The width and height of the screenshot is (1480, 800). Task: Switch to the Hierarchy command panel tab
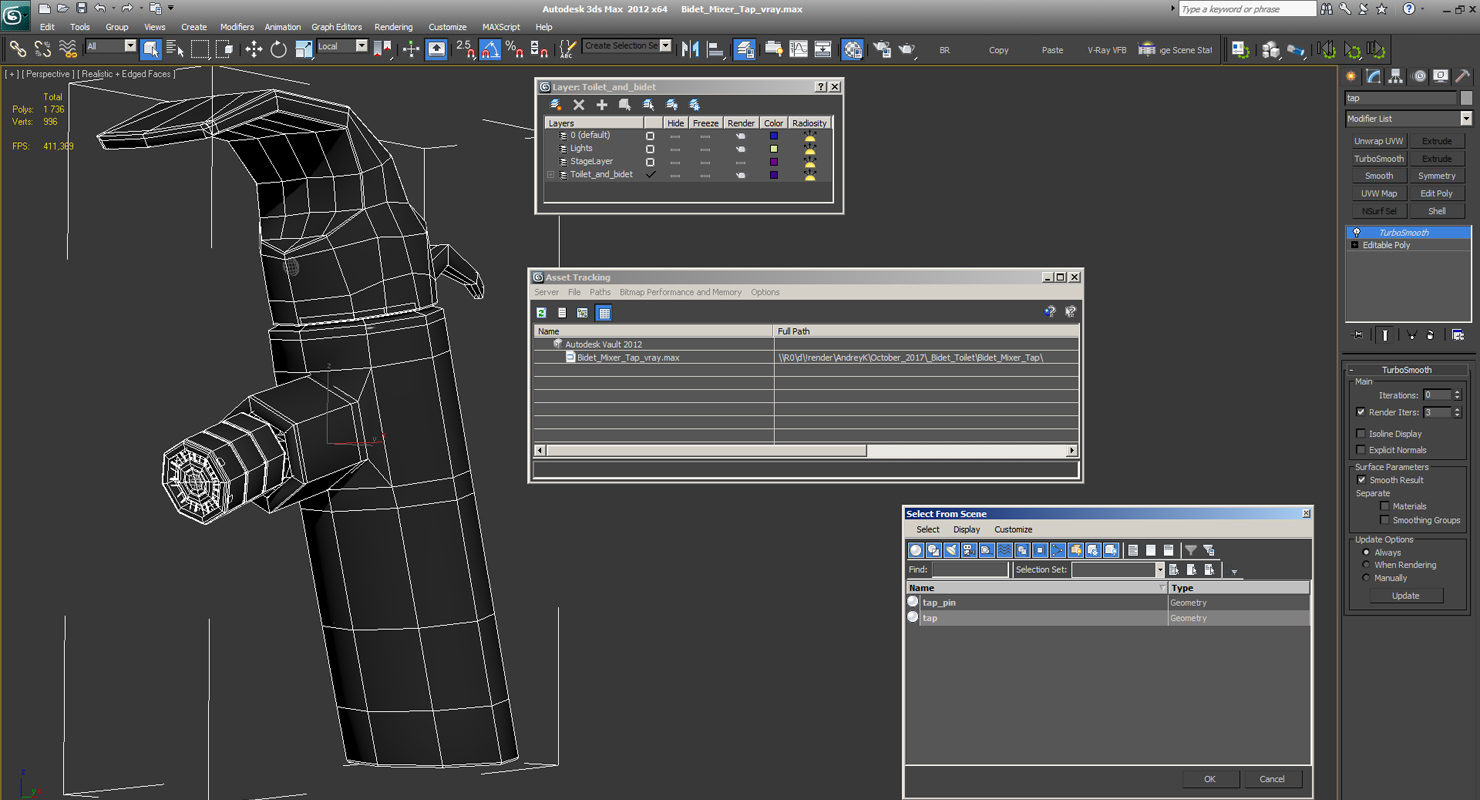coord(1396,76)
